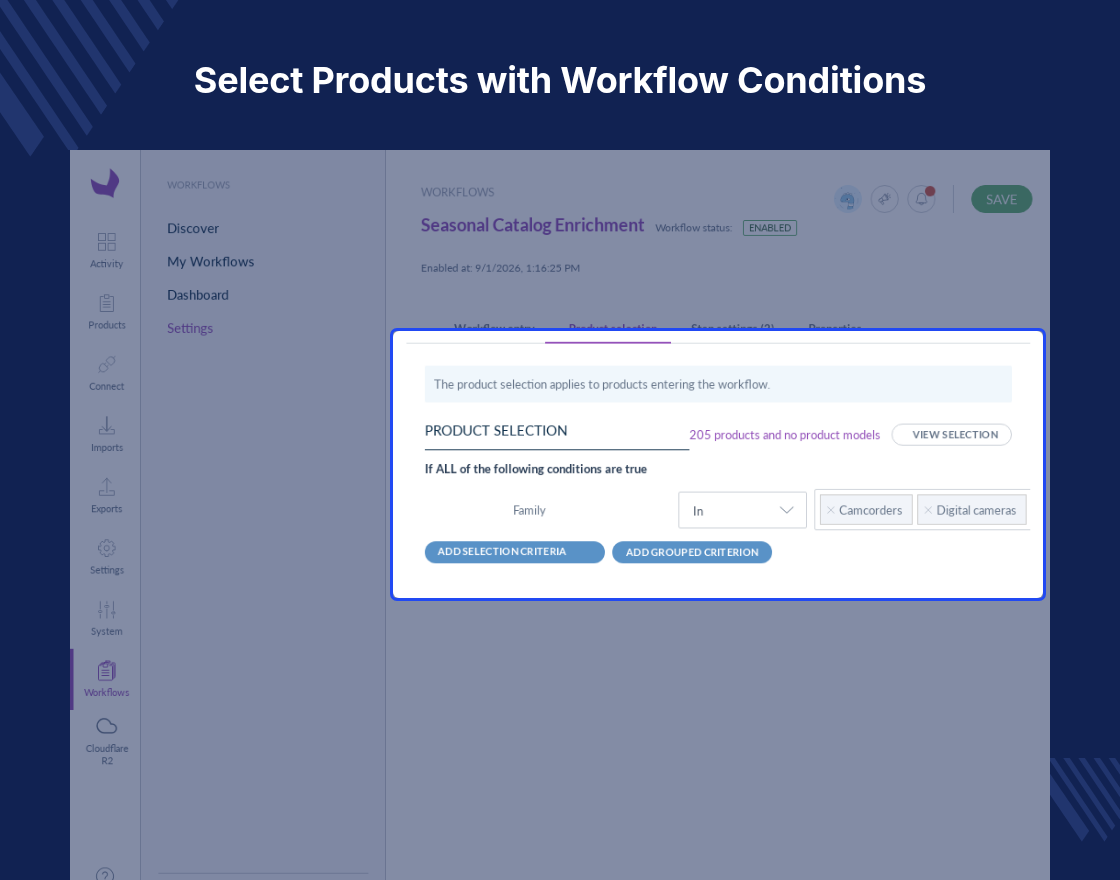Screen dimensions: 1120x880
Task: Click View Selection button
Action: (951, 434)
